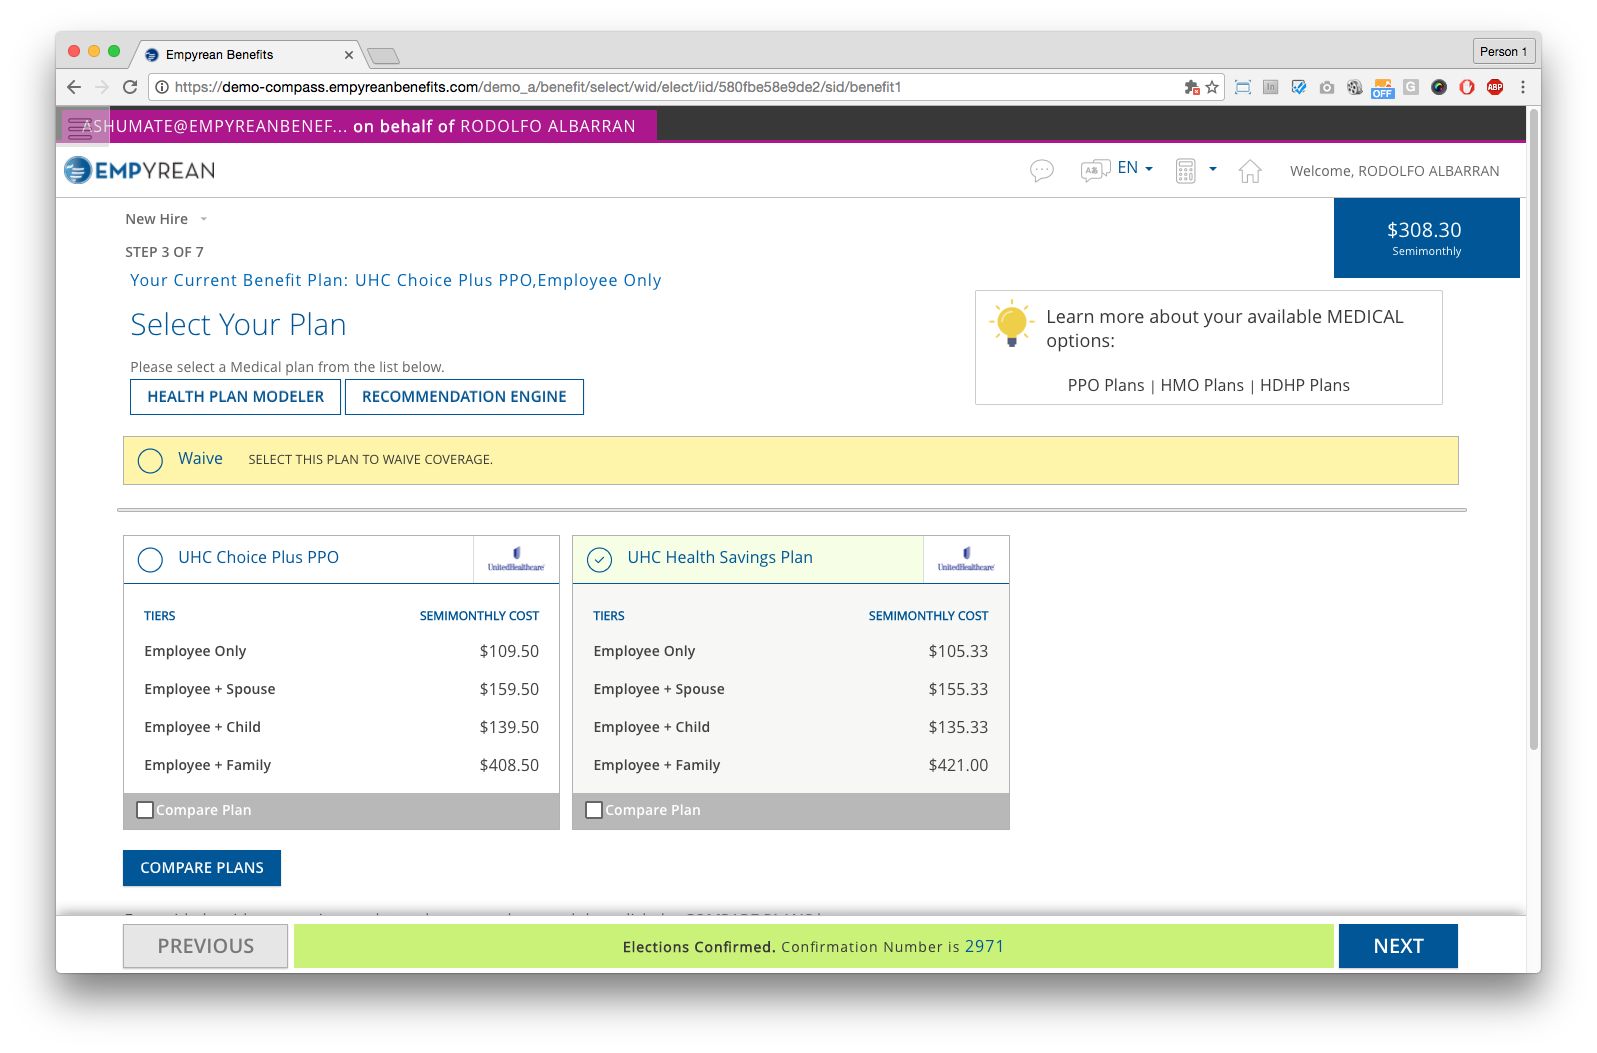Check Compare Plan for UHC Choice Plus PPO

tap(145, 810)
